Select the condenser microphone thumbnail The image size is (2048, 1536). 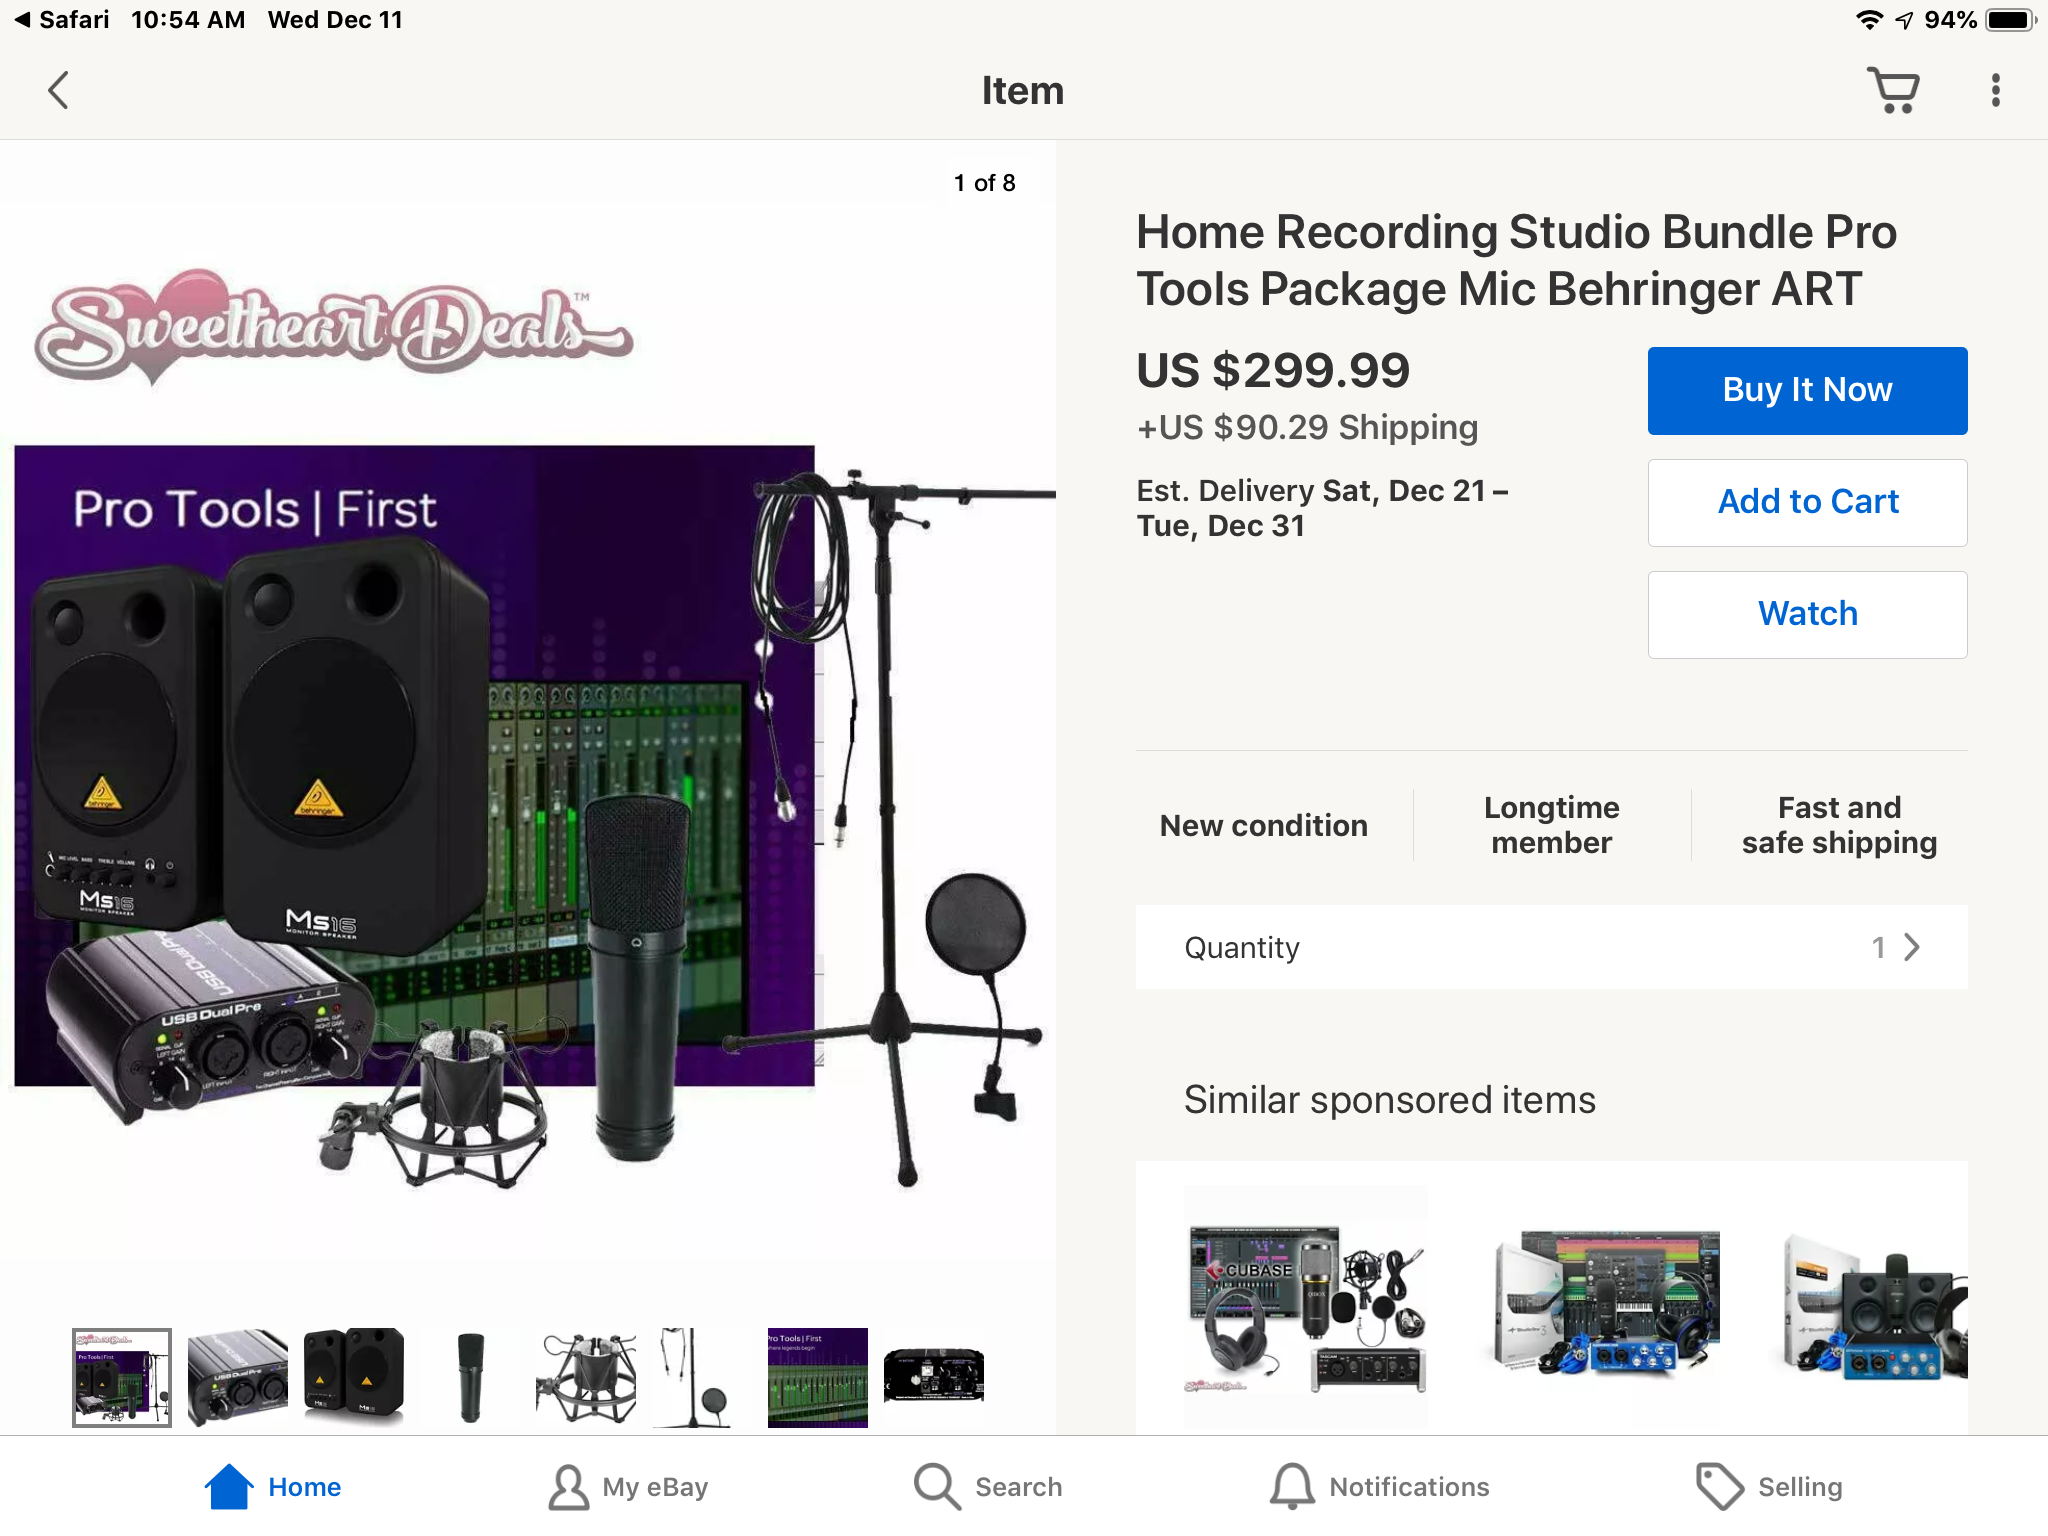pos(470,1377)
